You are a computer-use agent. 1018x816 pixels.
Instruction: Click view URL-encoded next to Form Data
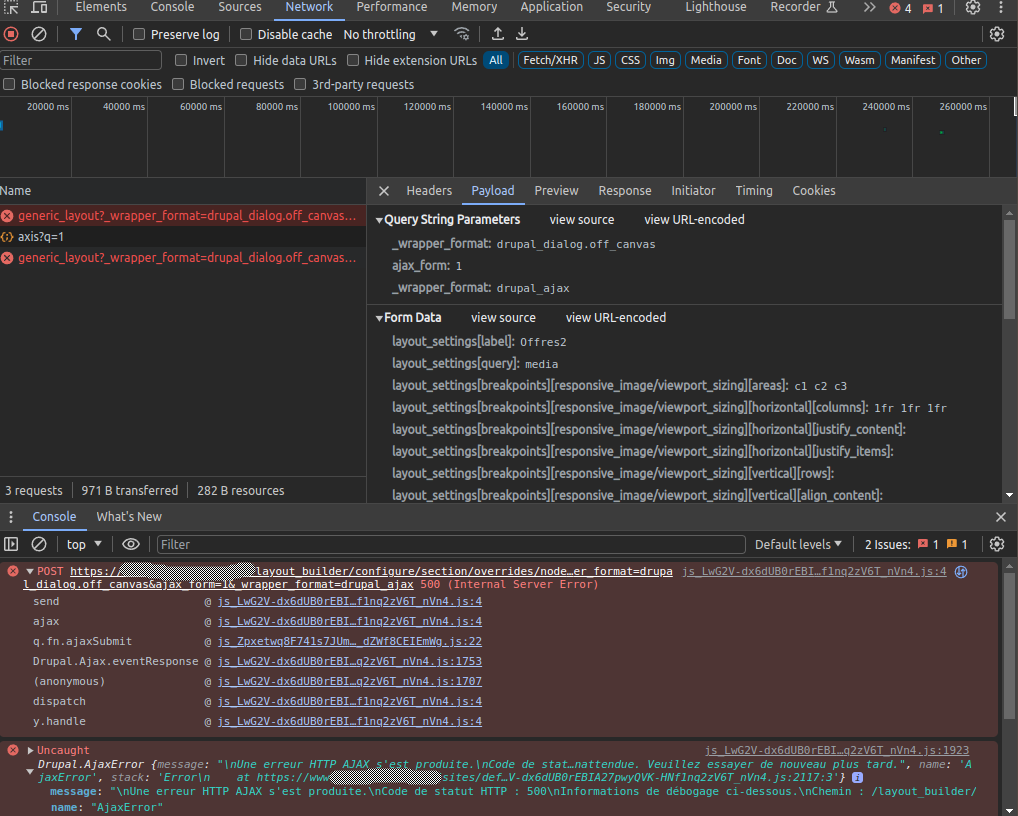pos(615,317)
